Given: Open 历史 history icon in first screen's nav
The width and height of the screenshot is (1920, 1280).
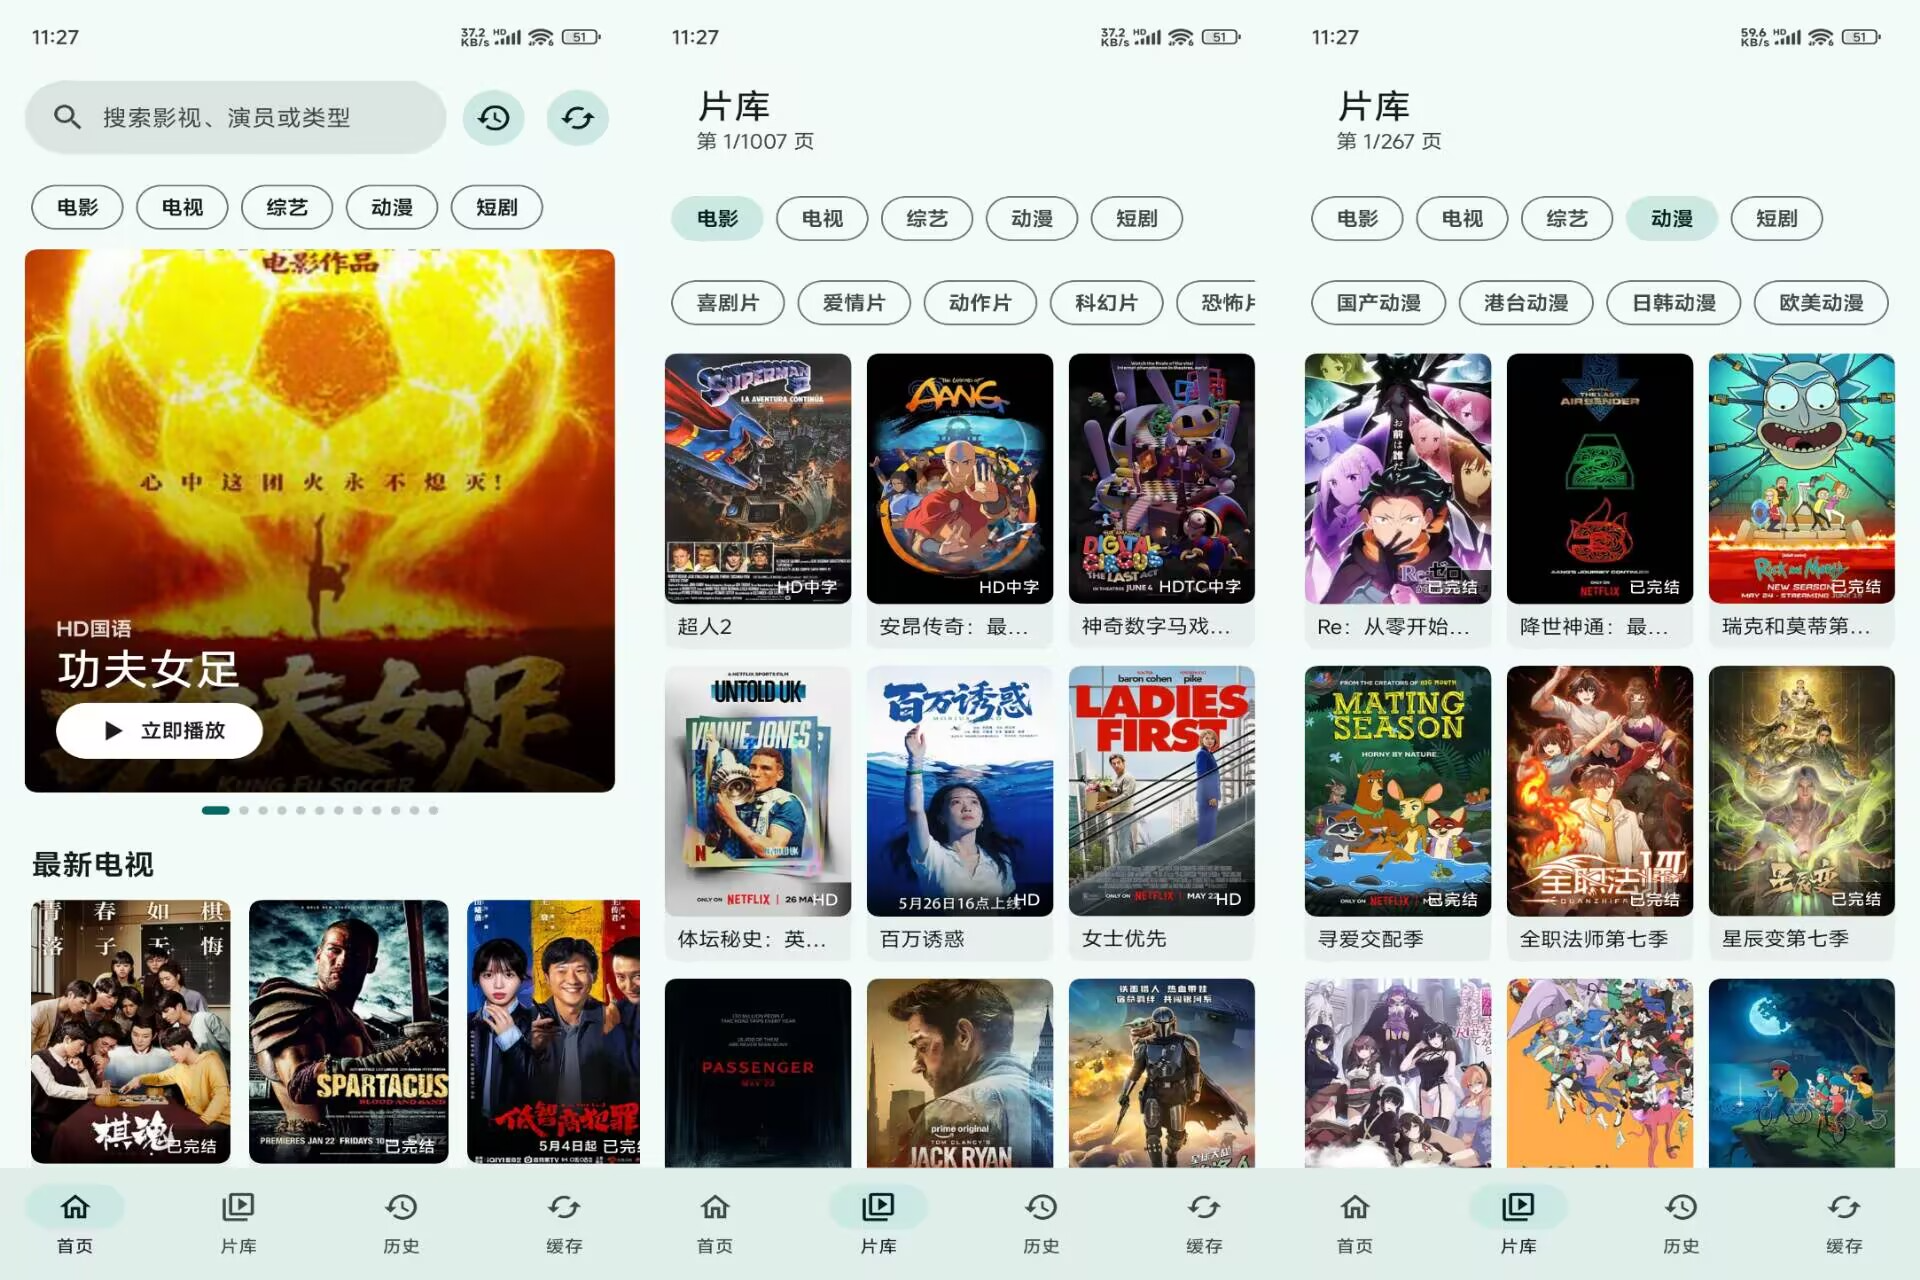Looking at the screenshot, I should pyautogui.click(x=401, y=1207).
